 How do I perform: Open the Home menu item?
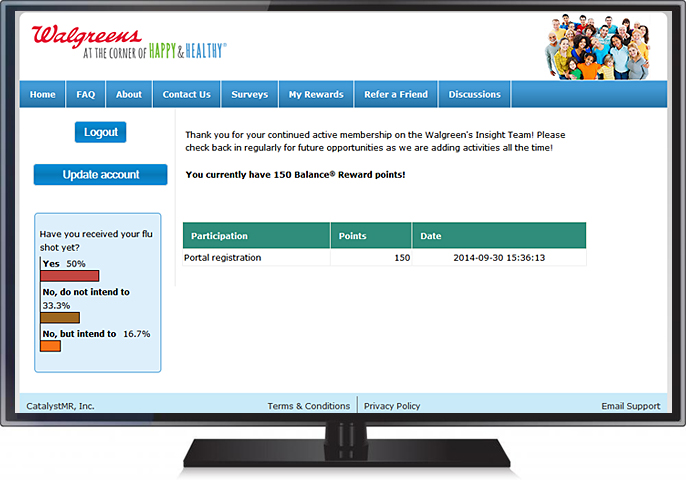coord(43,95)
